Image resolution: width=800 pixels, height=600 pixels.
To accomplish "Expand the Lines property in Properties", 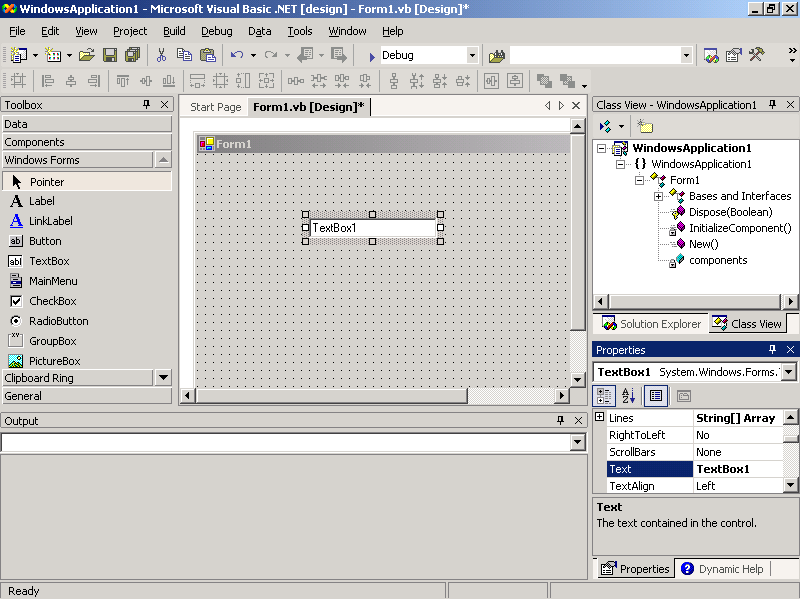I will click(600, 417).
